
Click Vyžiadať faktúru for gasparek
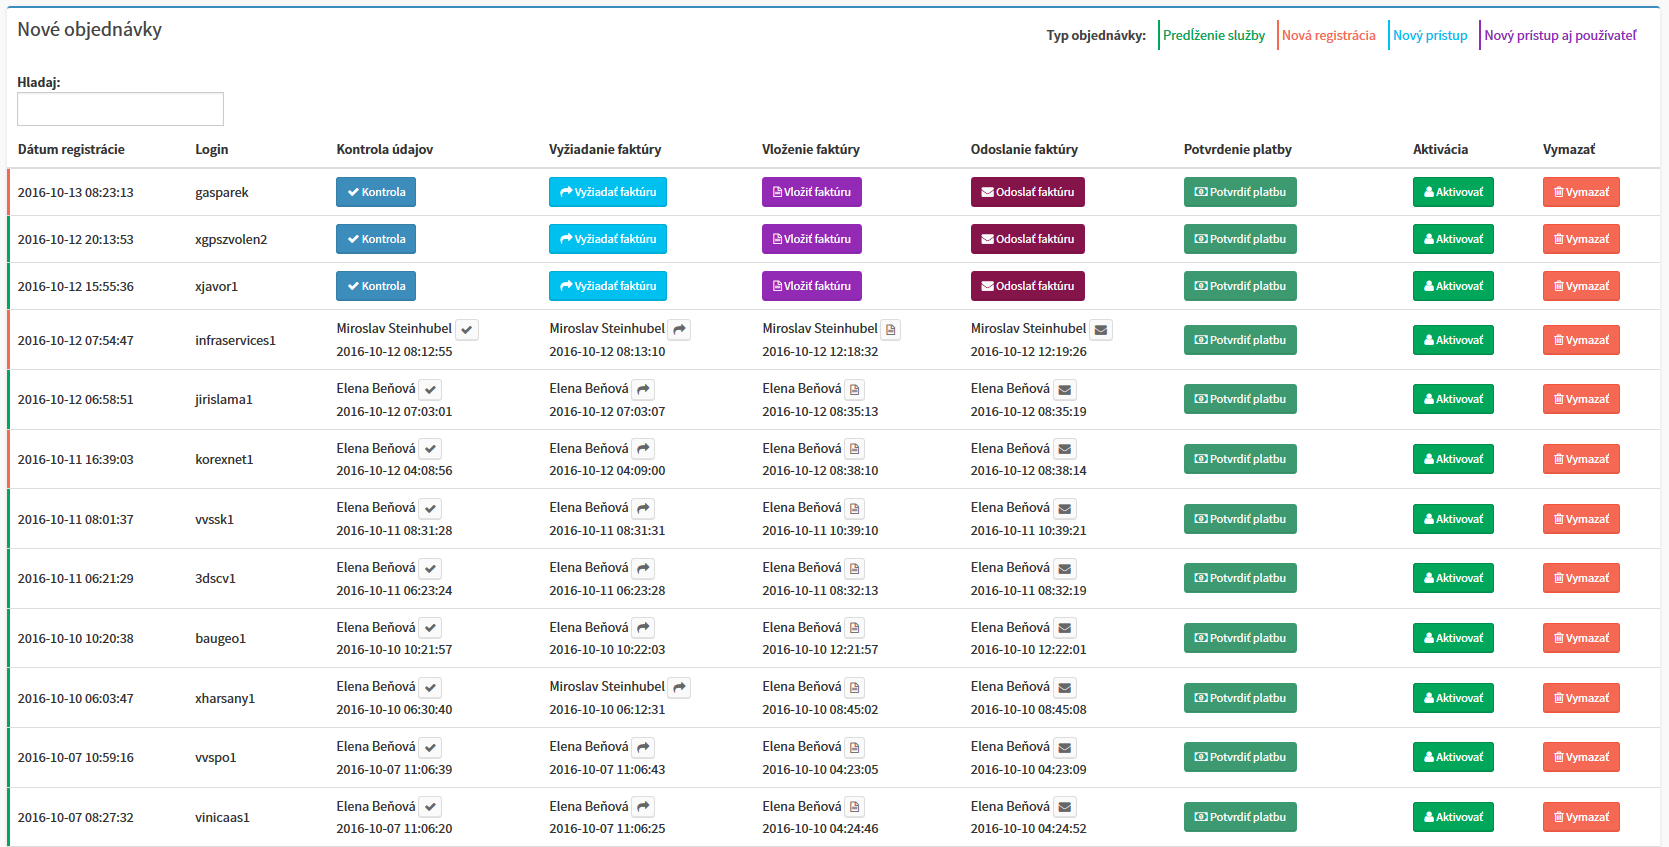pos(608,192)
